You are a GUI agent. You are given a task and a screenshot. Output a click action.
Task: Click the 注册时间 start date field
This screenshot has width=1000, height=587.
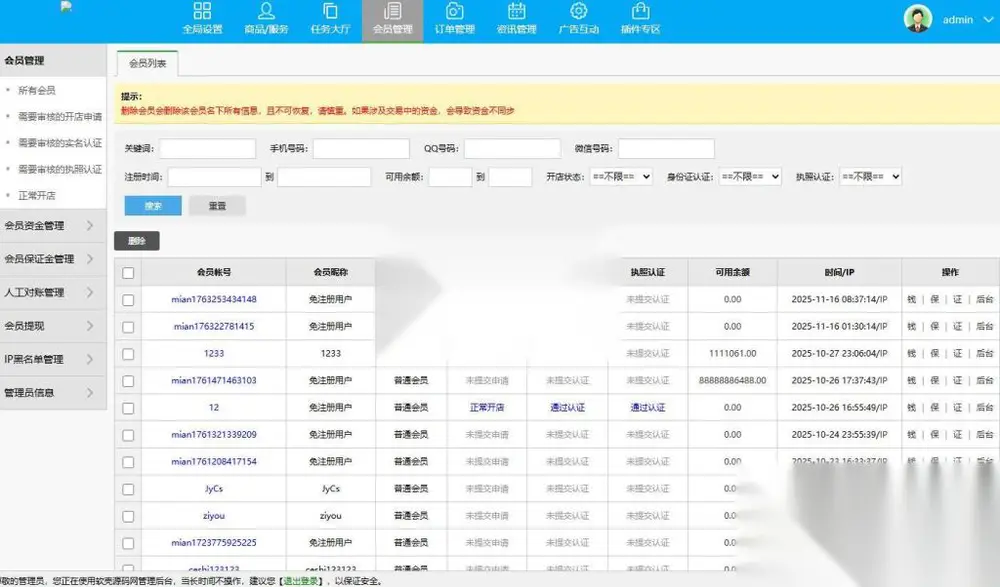[214, 177]
